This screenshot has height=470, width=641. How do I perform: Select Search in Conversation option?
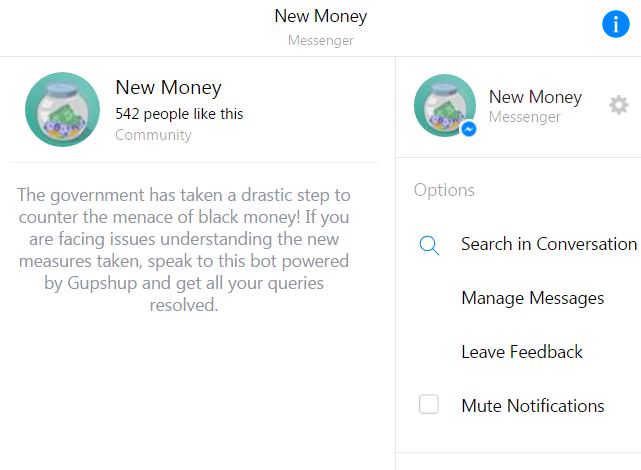548,244
